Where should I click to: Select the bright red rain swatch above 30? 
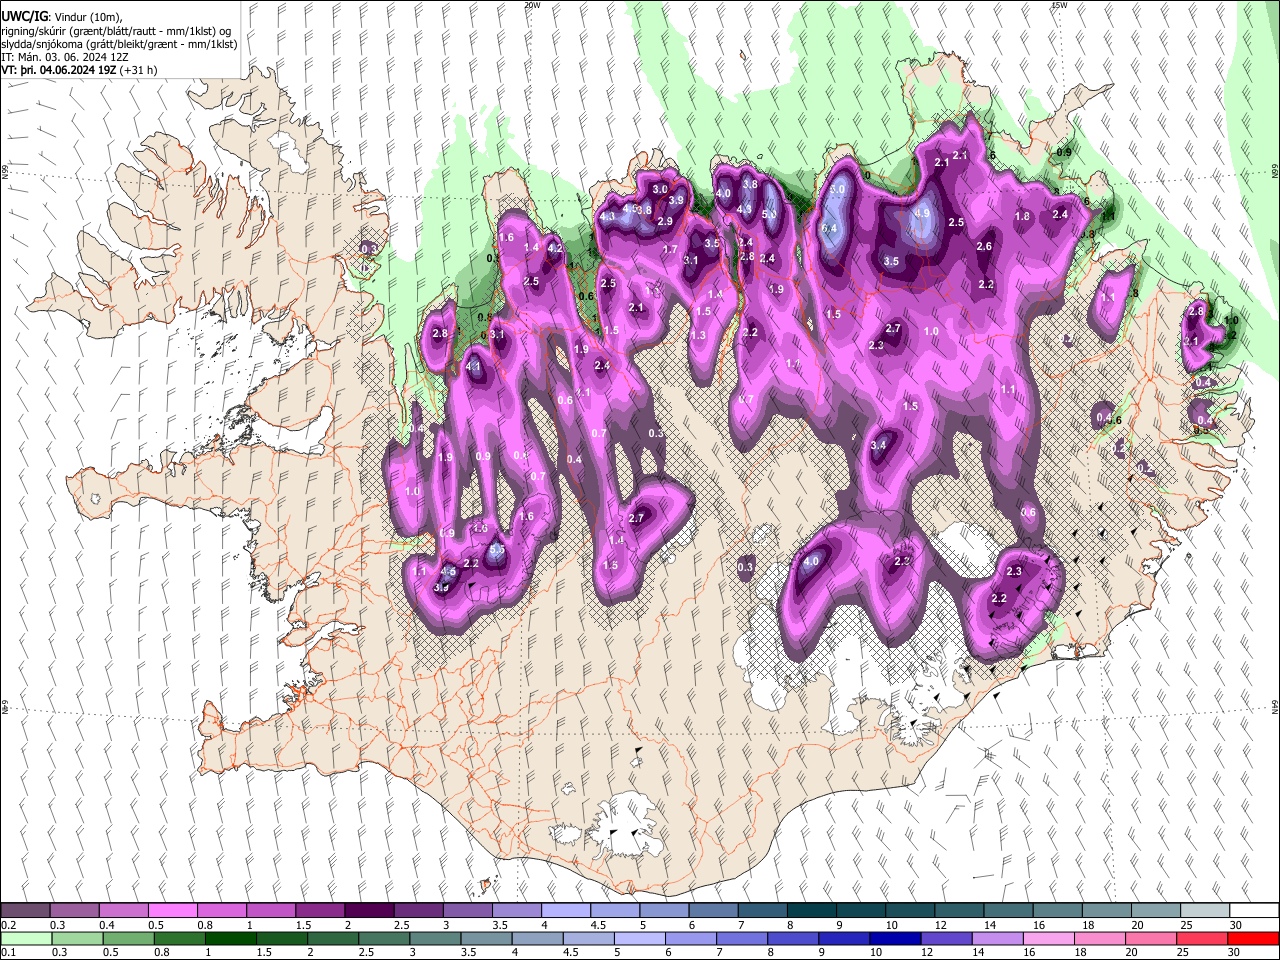(x=1253, y=938)
